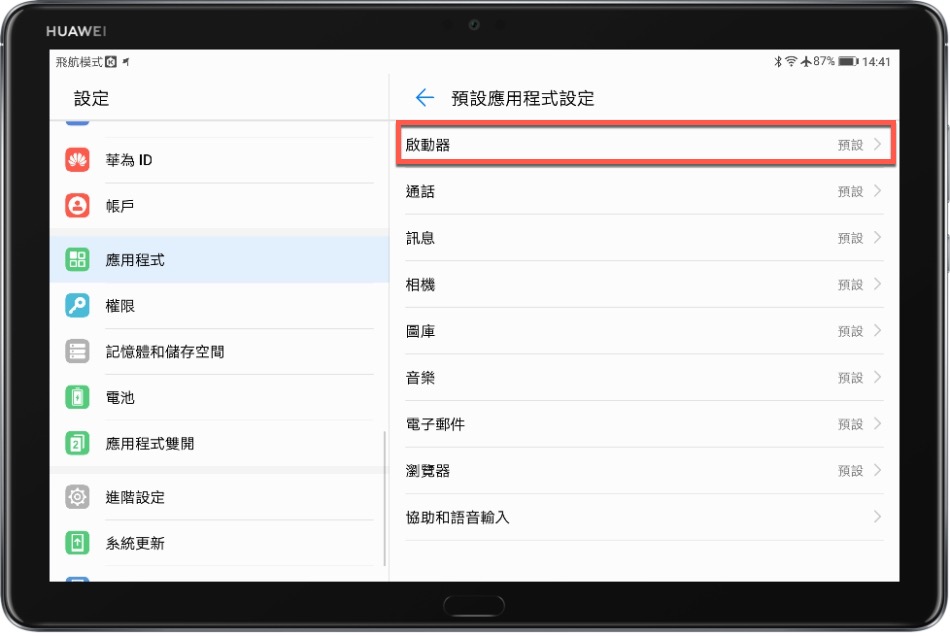Select 記憶體和儲存空間 in sidebar

(x=219, y=352)
